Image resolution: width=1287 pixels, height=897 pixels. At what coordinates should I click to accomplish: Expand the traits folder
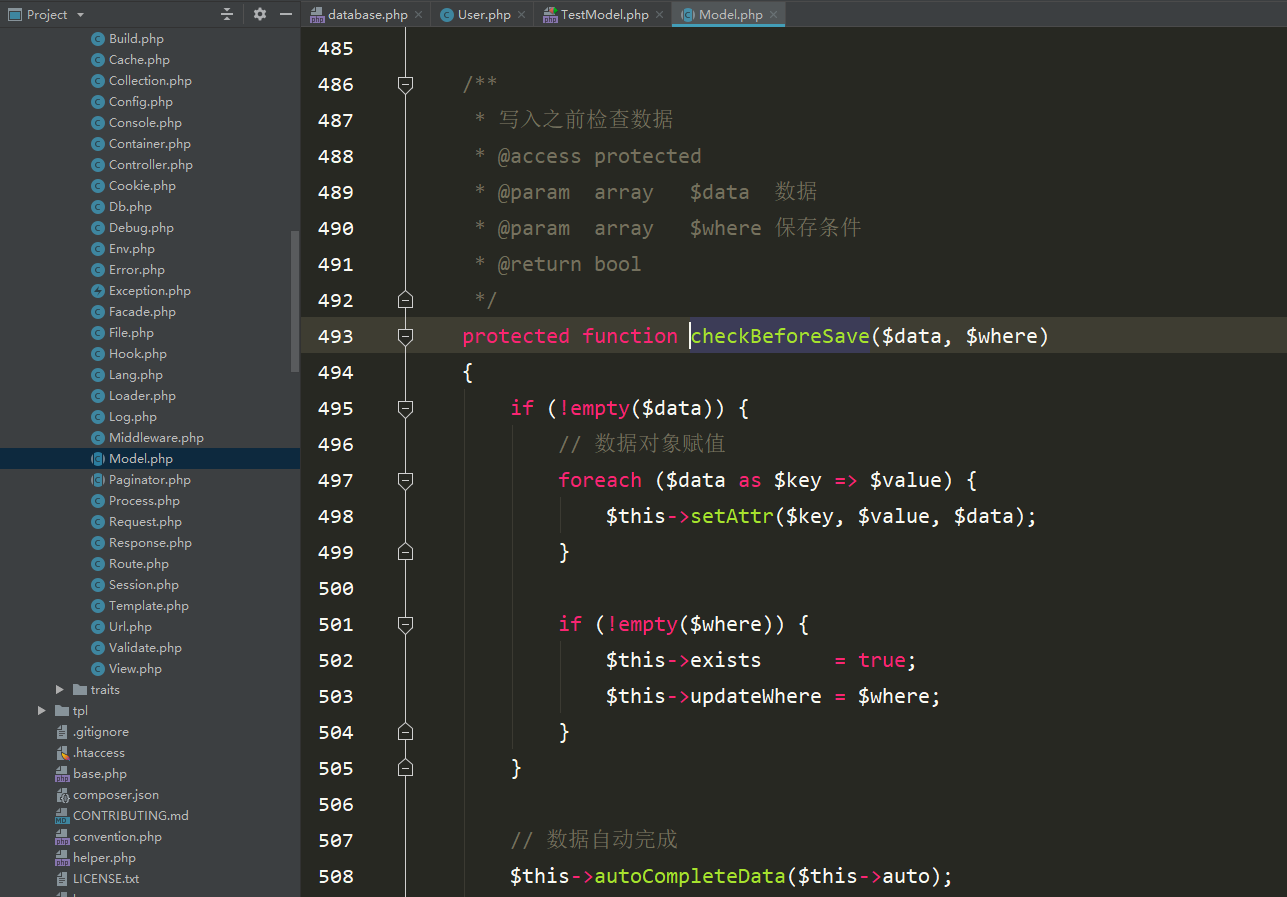(x=60, y=690)
